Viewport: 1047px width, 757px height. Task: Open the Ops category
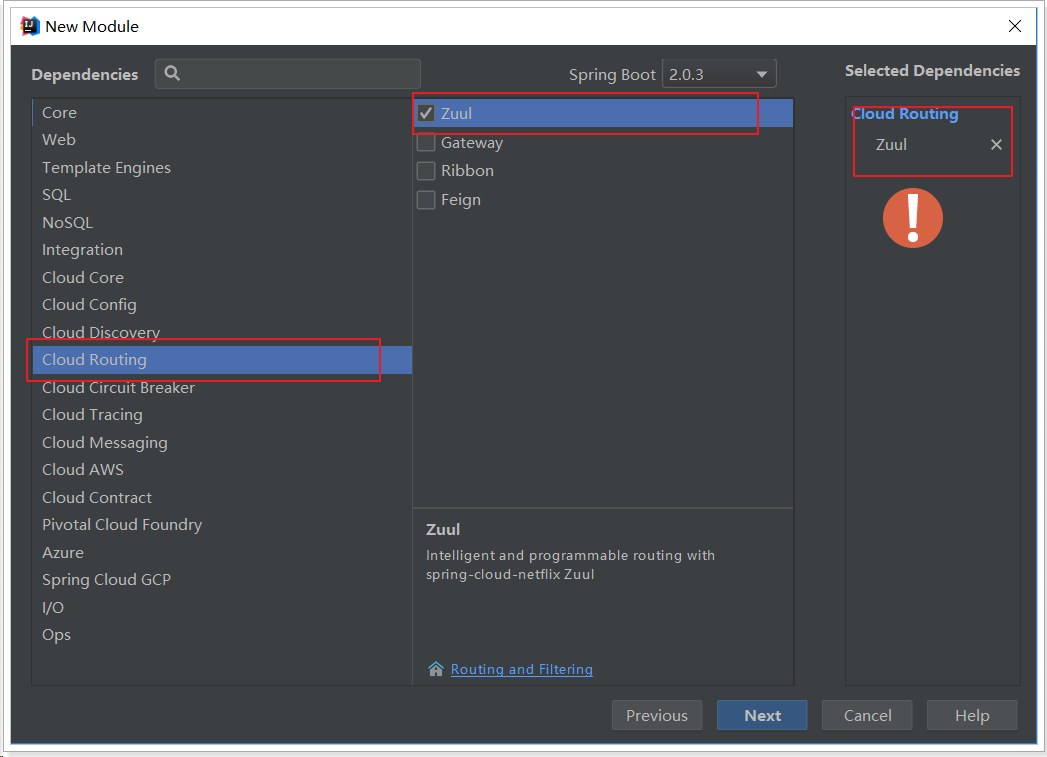pyautogui.click(x=222, y=635)
